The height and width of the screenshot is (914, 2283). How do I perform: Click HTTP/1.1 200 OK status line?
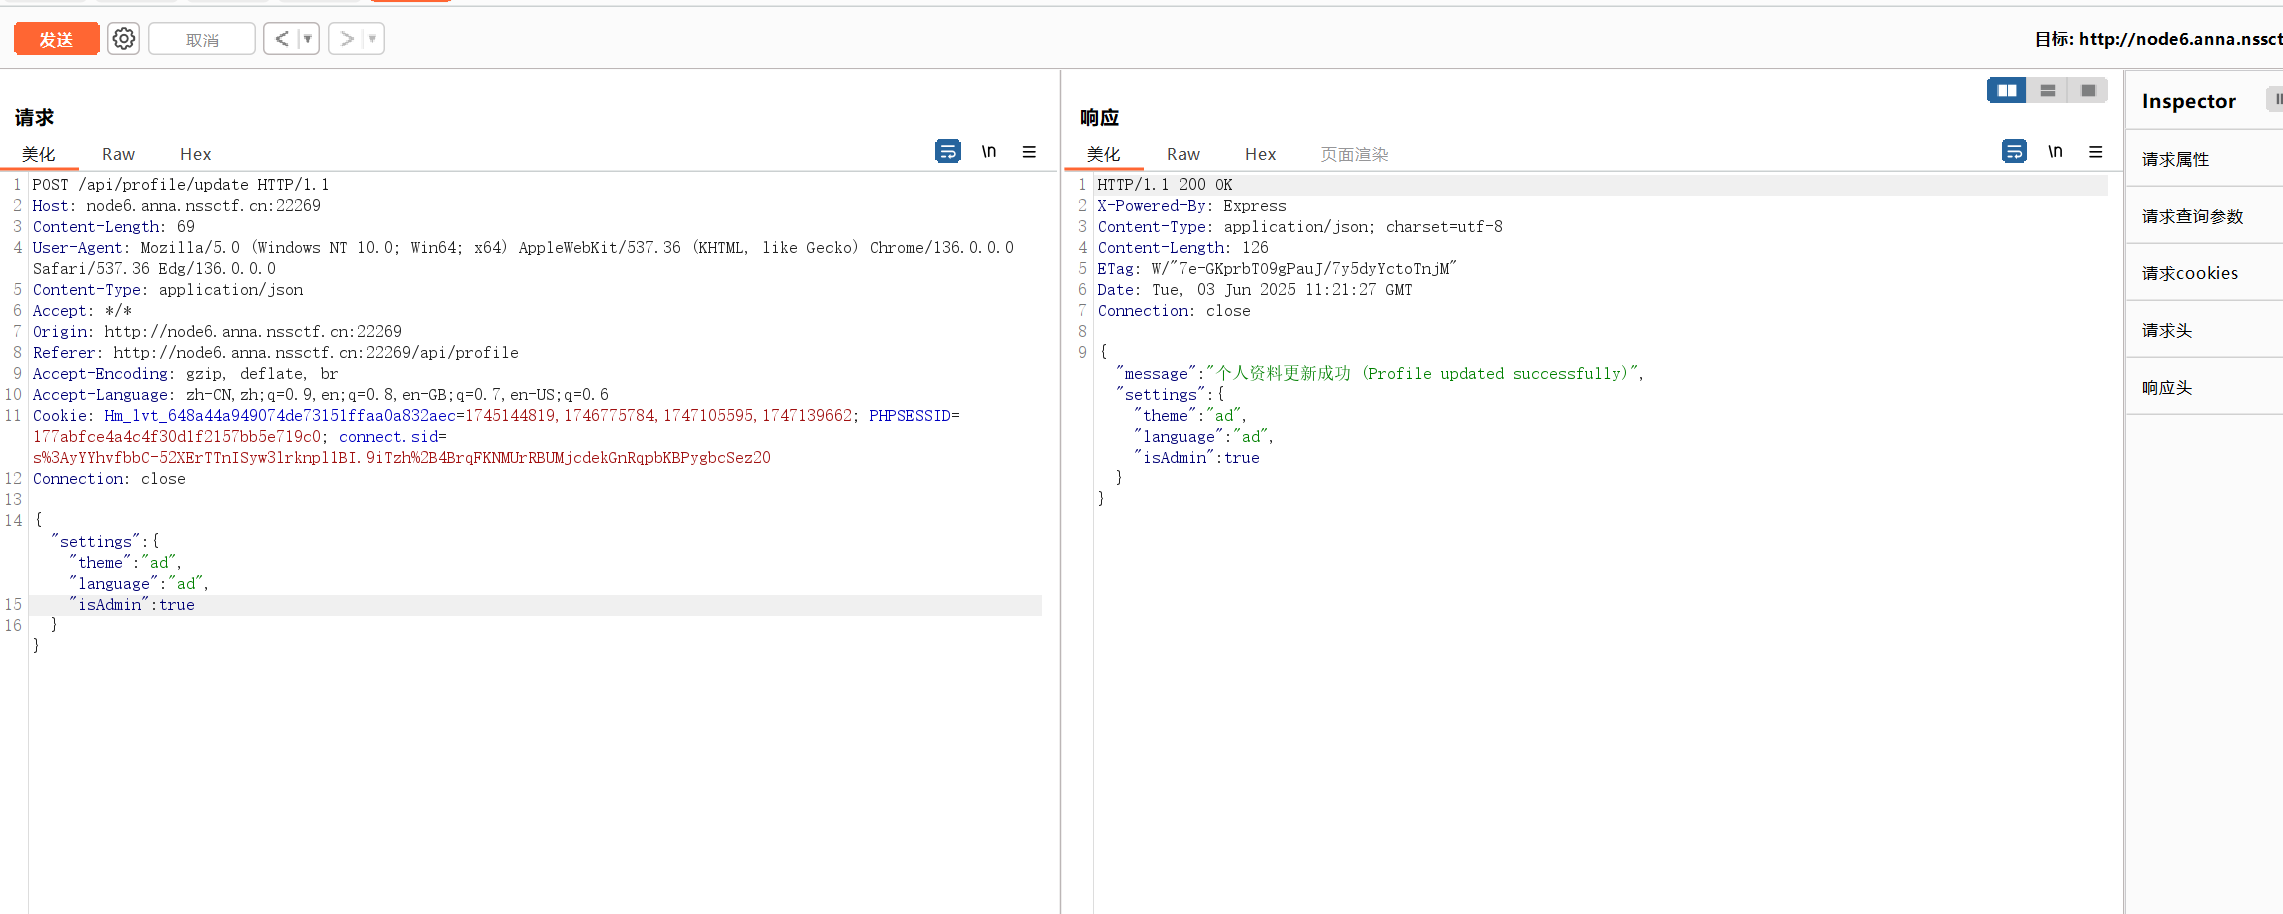tap(1165, 185)
